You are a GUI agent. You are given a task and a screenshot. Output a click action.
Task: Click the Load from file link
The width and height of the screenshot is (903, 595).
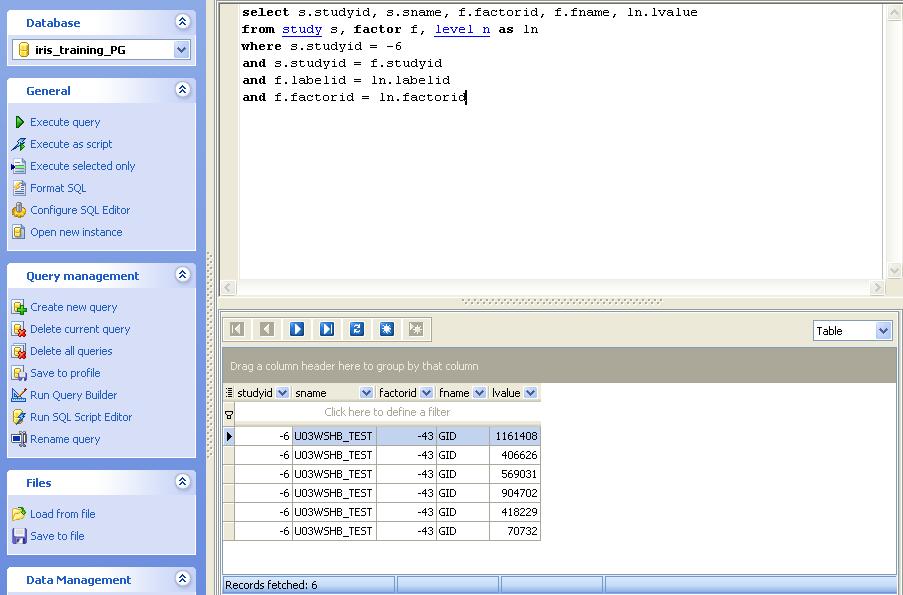[63, 514]
